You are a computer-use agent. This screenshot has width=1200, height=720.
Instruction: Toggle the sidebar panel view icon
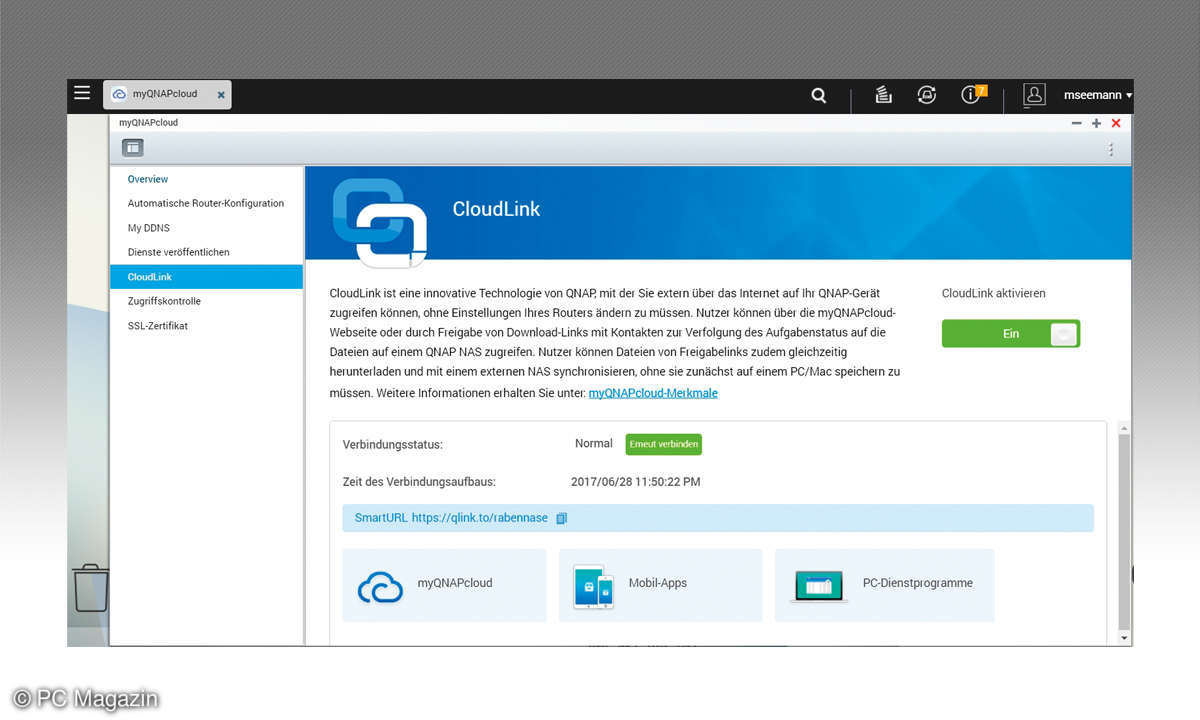[133, 148]
